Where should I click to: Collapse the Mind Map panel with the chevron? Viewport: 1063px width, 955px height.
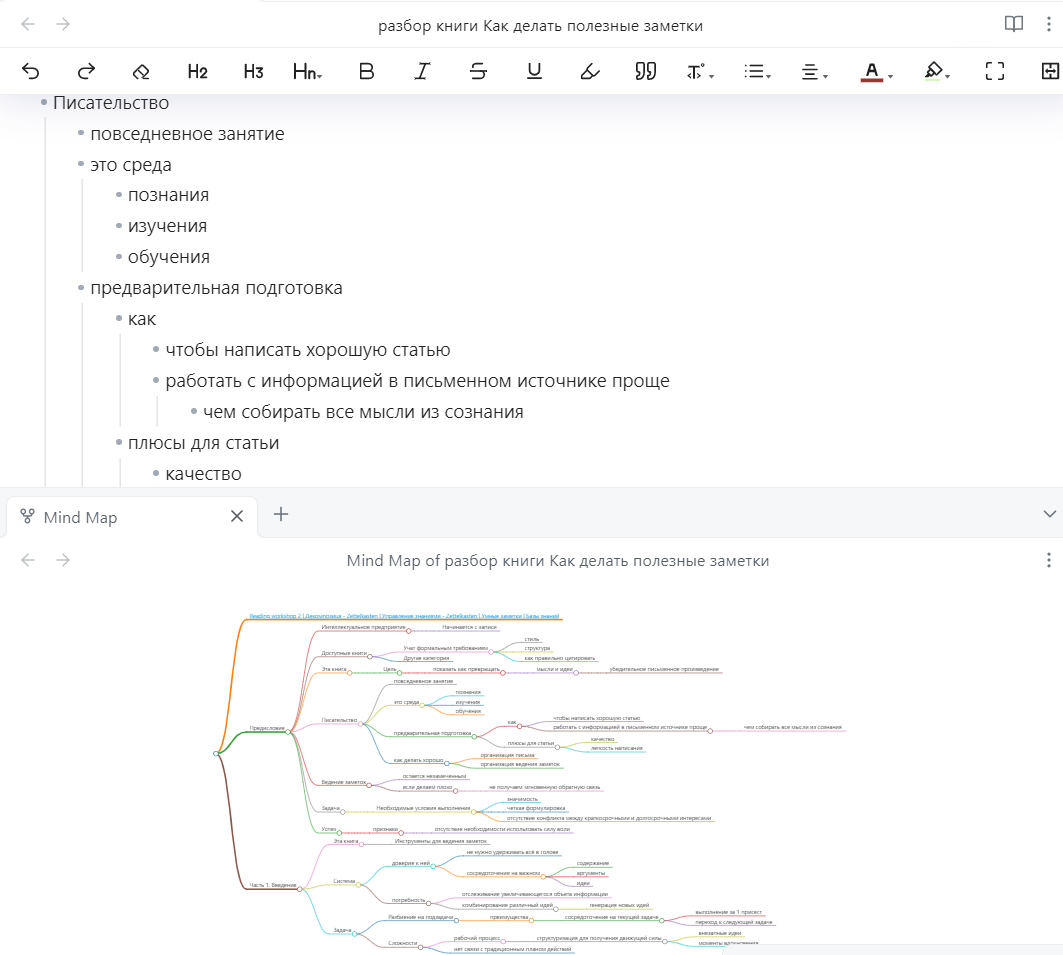pos(1048,513)
